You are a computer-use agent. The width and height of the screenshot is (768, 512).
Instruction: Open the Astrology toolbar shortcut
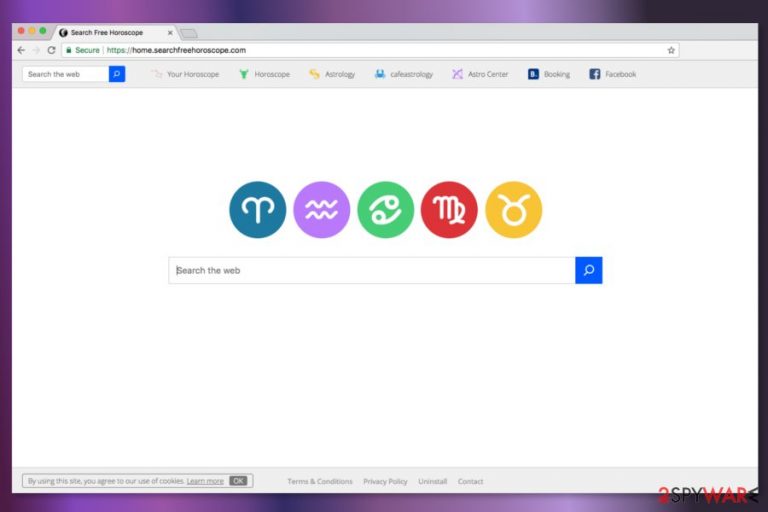pos(332,74)
